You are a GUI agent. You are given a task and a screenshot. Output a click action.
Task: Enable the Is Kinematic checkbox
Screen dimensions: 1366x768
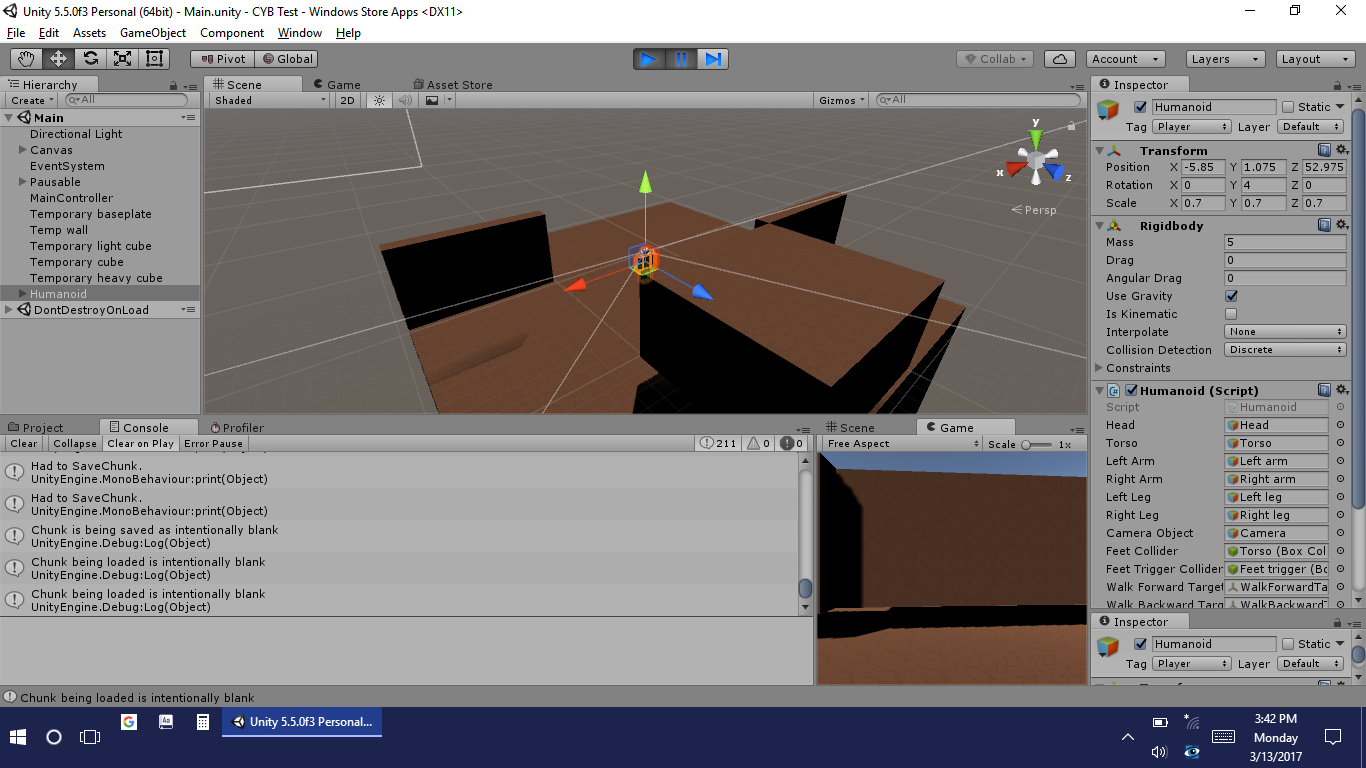(x=1231, y=314)
